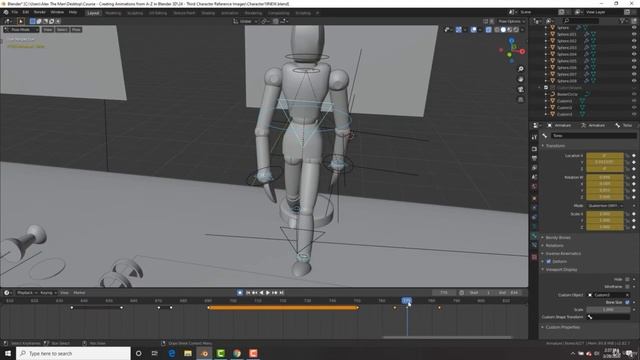Viewport: 640px width, 360px height.
Task: Open the Object properties tab
Action: tap(534, 198)
